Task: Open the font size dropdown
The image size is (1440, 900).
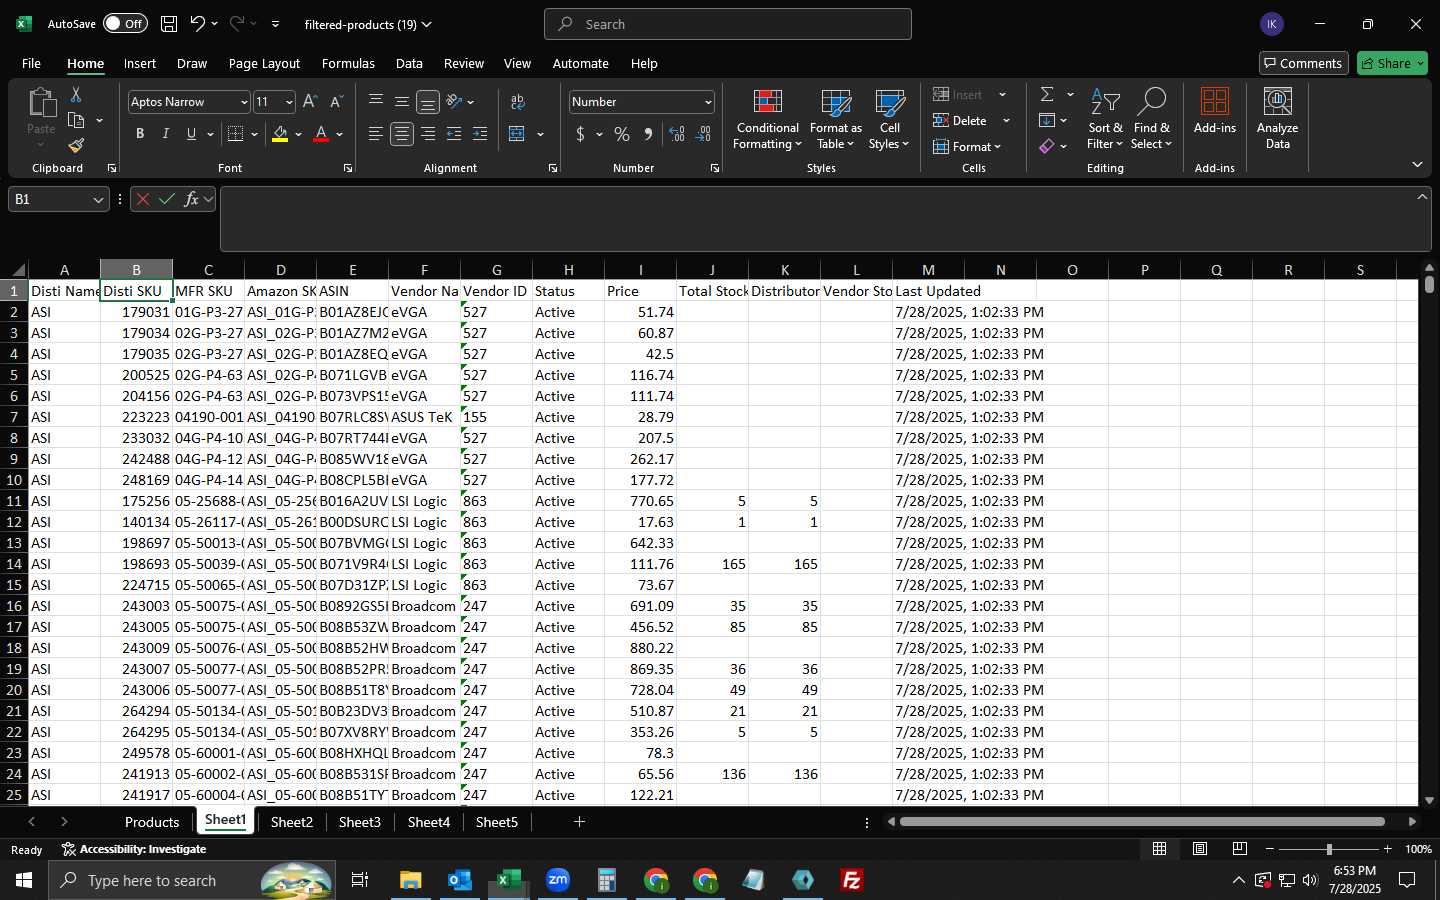Action: click(289, 102)
